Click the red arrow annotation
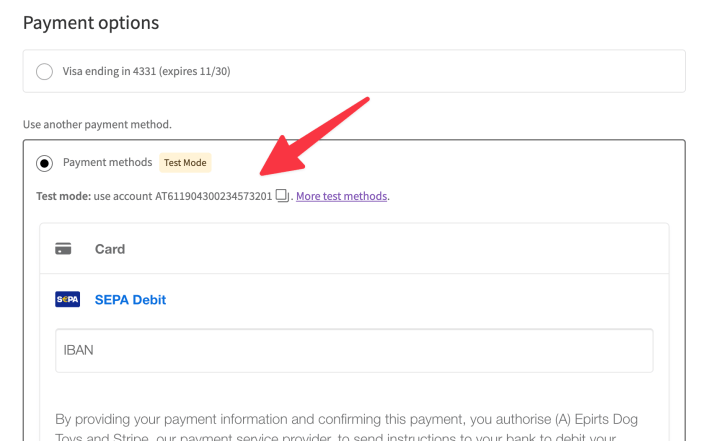This screenshot has height=441, width=703. 314,136
